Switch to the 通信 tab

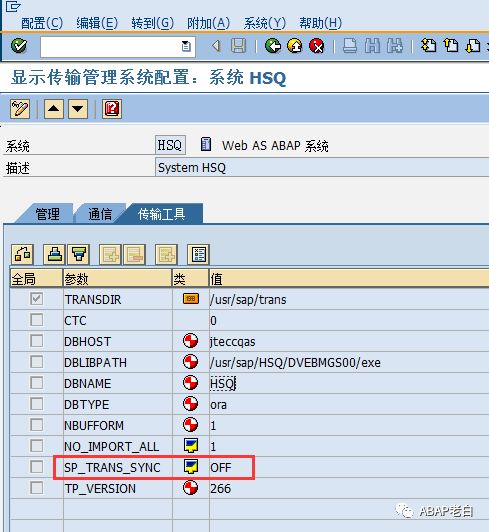(x=100, y=214)
